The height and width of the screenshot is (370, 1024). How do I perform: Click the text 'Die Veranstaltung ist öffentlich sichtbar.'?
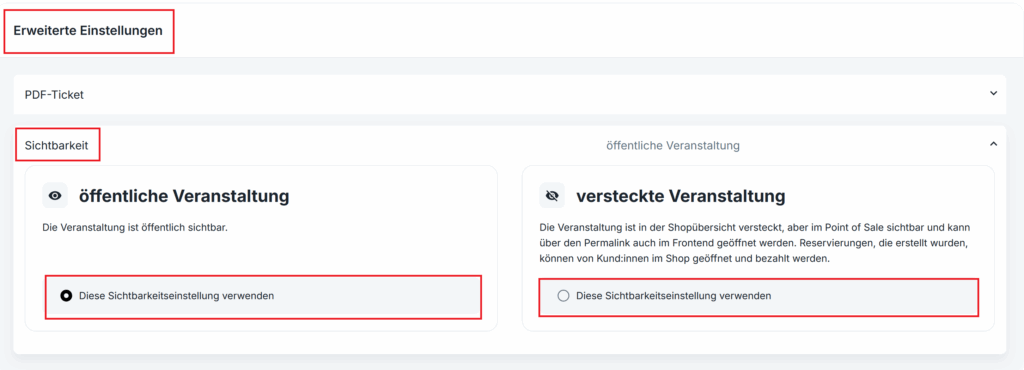pyautogui.click(x=130, y=228)
